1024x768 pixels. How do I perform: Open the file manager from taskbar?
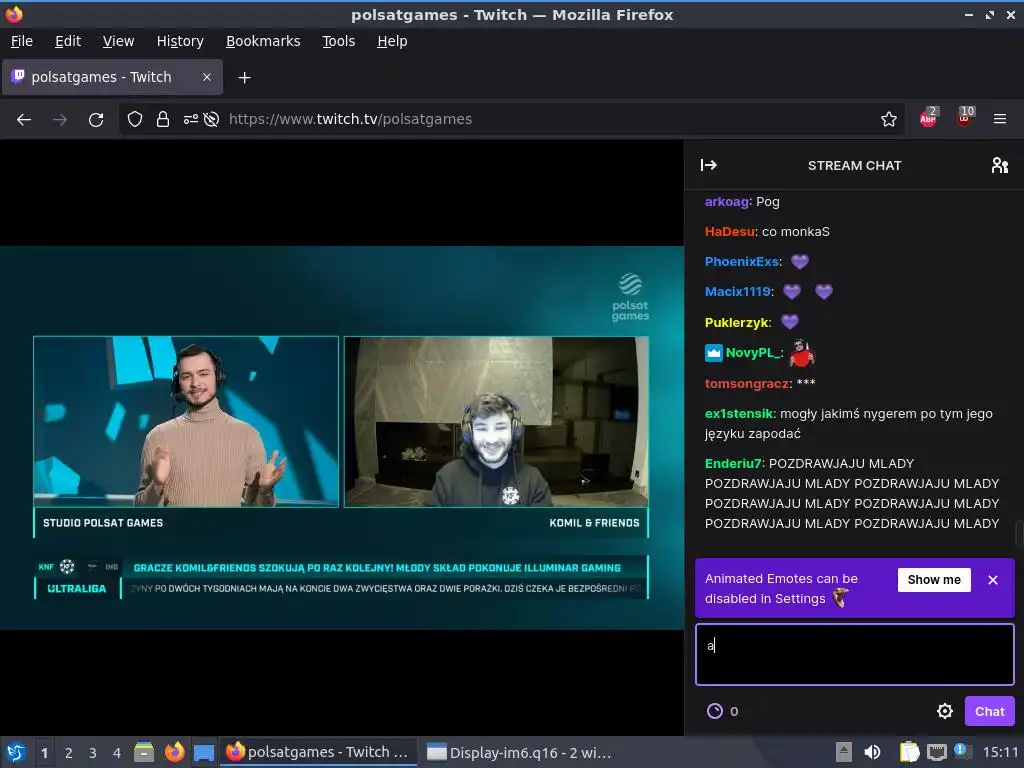click(x=144, y=752)
